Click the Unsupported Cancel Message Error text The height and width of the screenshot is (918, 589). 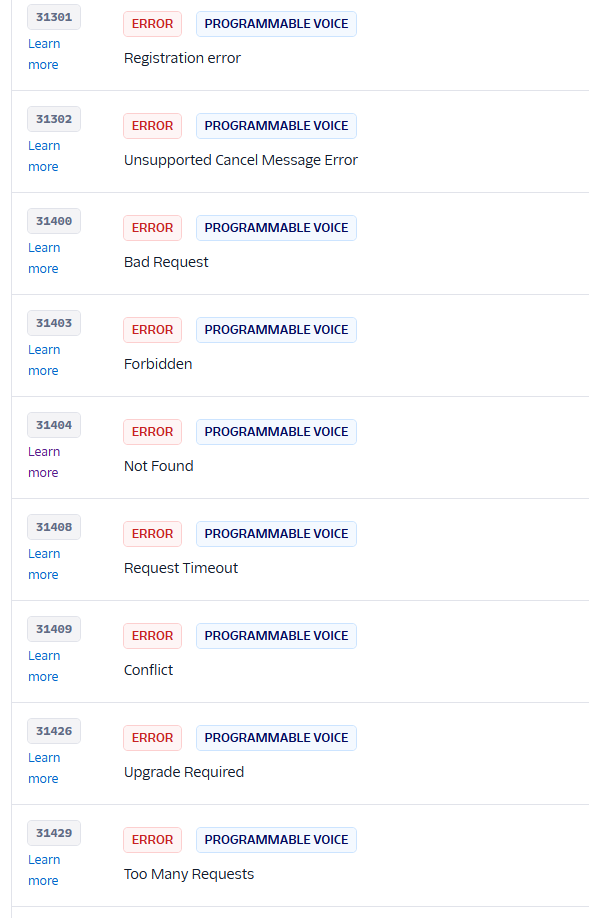click(x=241, y=160)
